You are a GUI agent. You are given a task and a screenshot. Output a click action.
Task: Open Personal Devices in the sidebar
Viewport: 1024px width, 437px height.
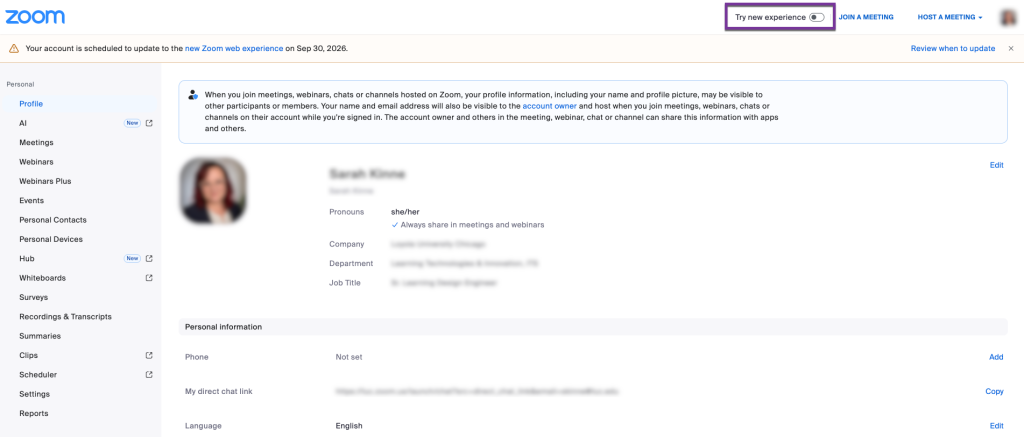(x=51, y=239)
